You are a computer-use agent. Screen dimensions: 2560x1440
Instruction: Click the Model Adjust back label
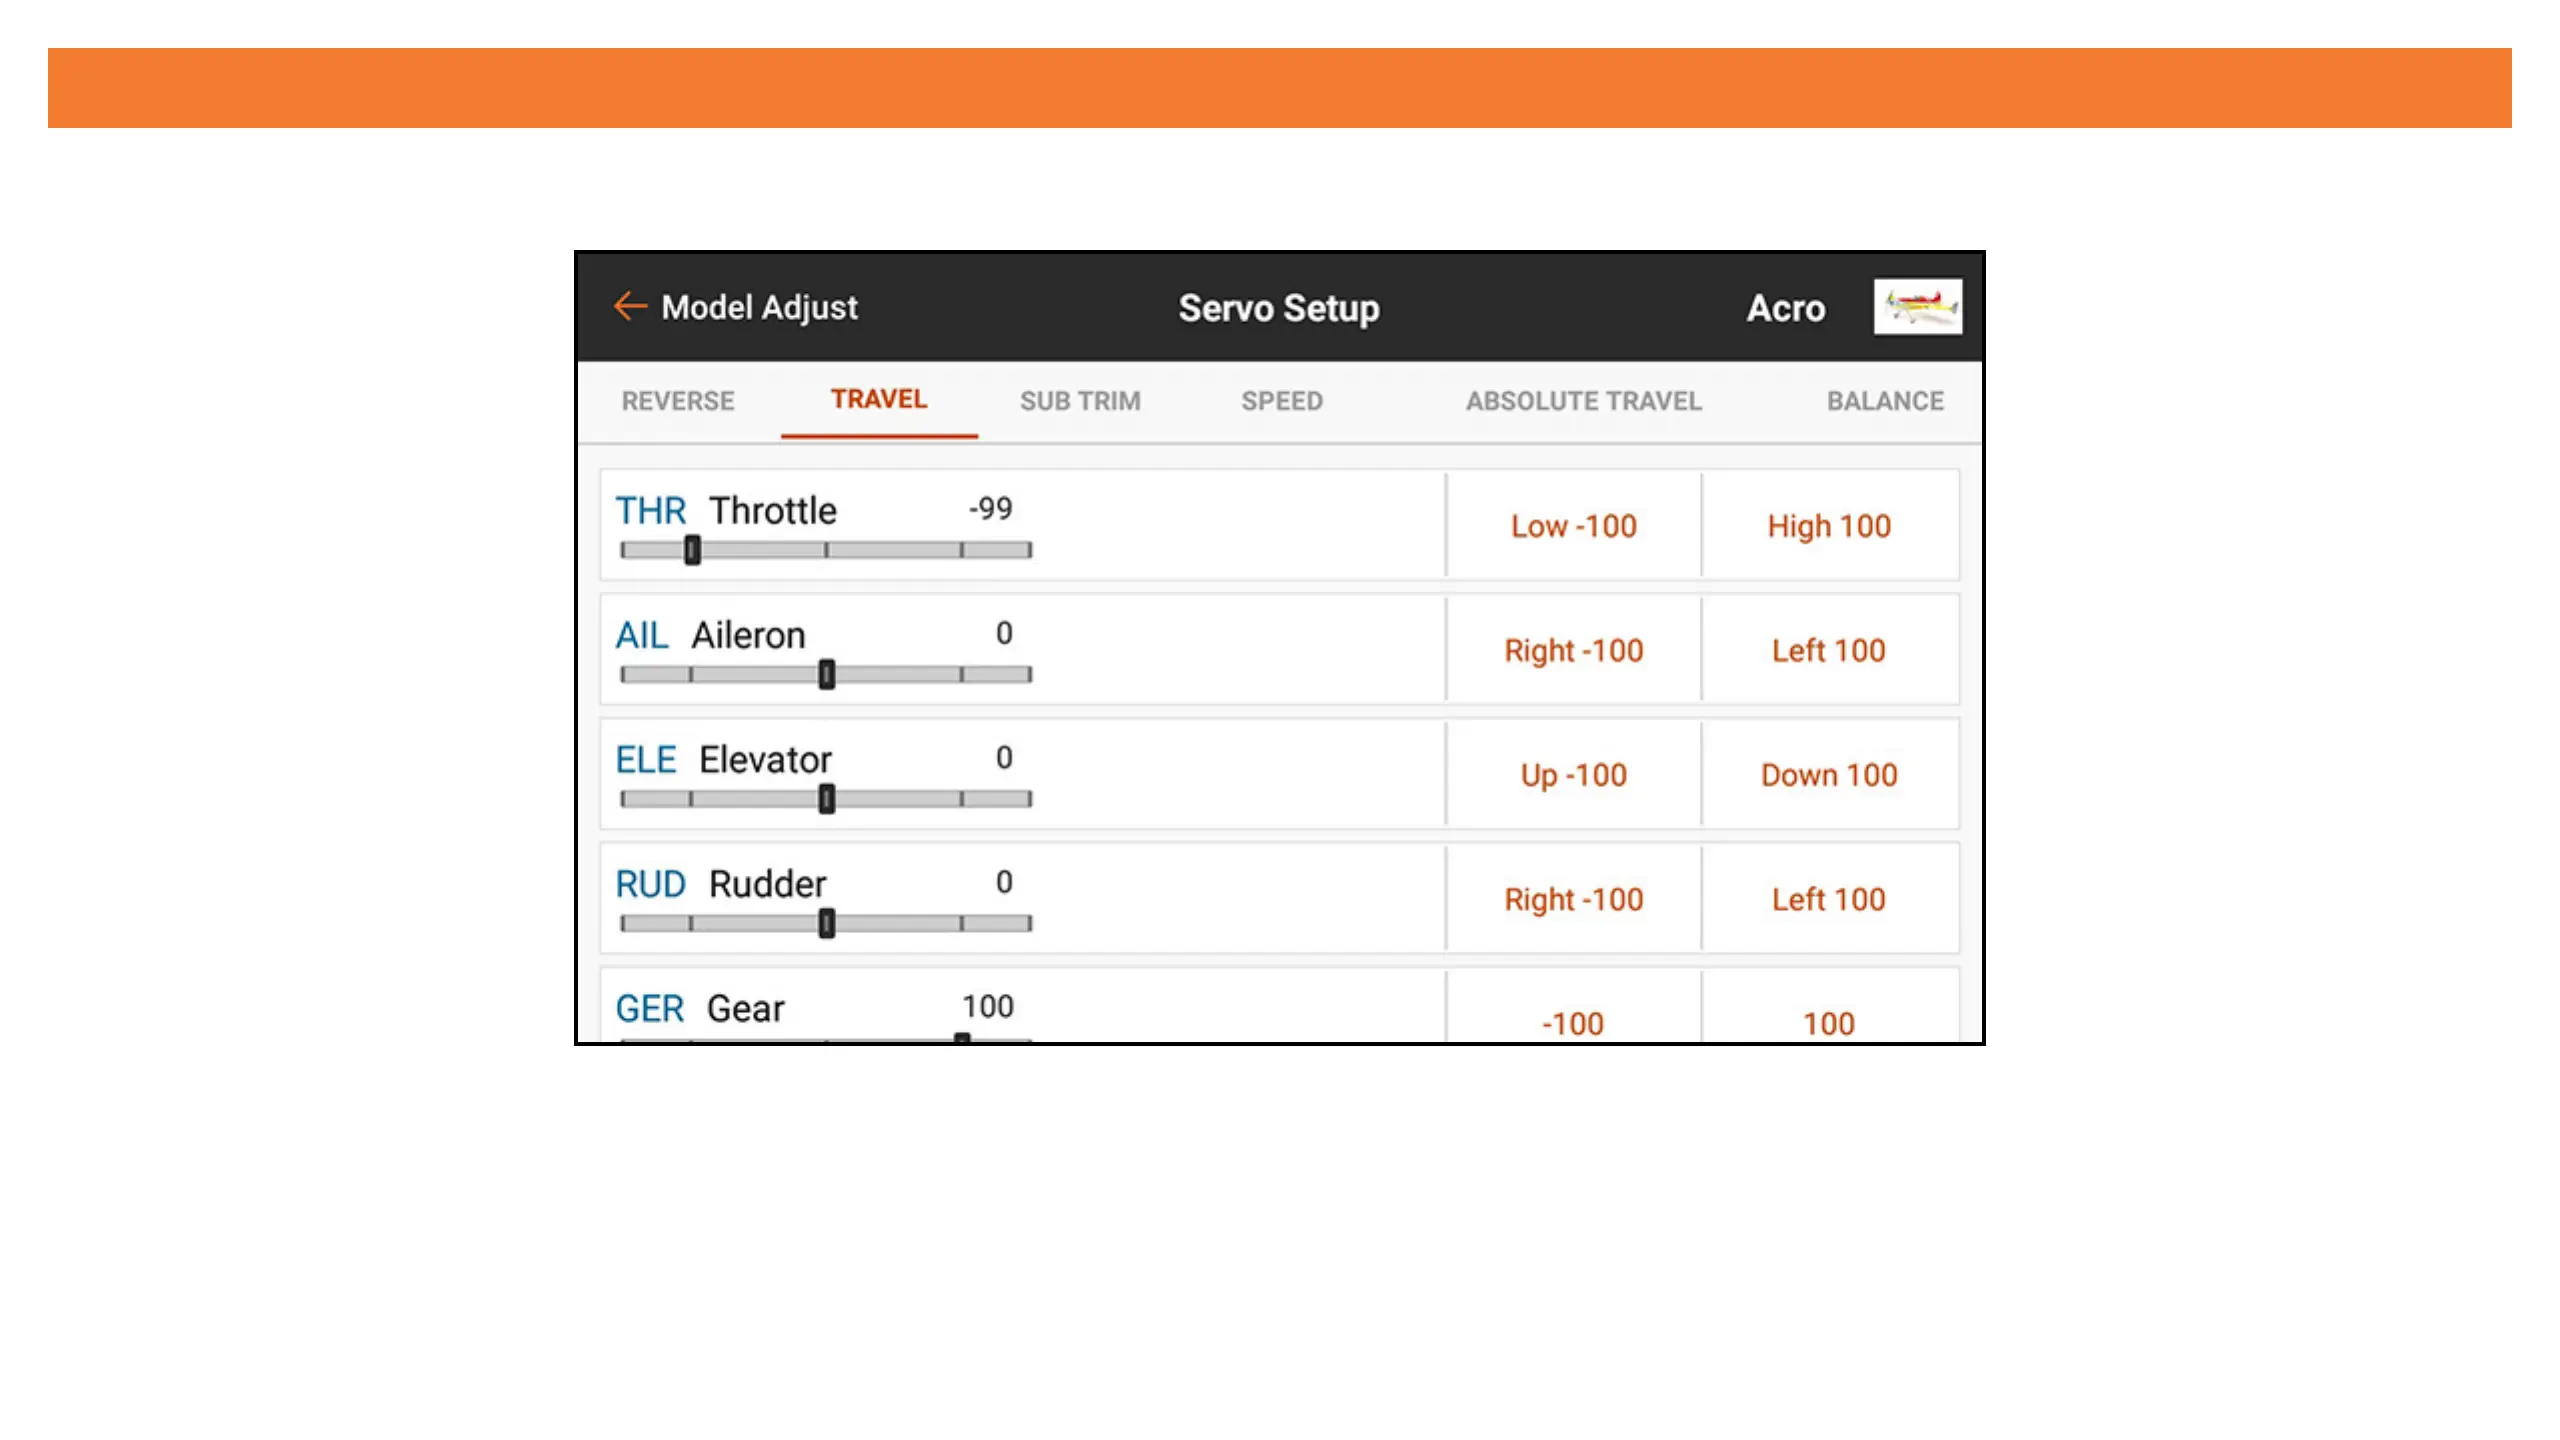759,307
